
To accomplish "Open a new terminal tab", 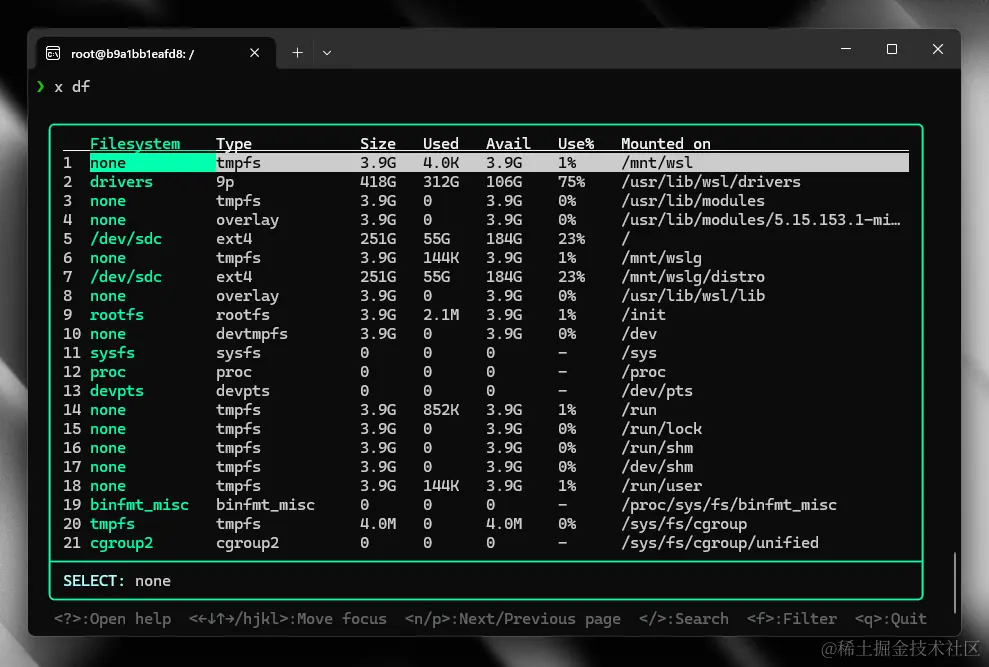I will (x=297, y=53).
